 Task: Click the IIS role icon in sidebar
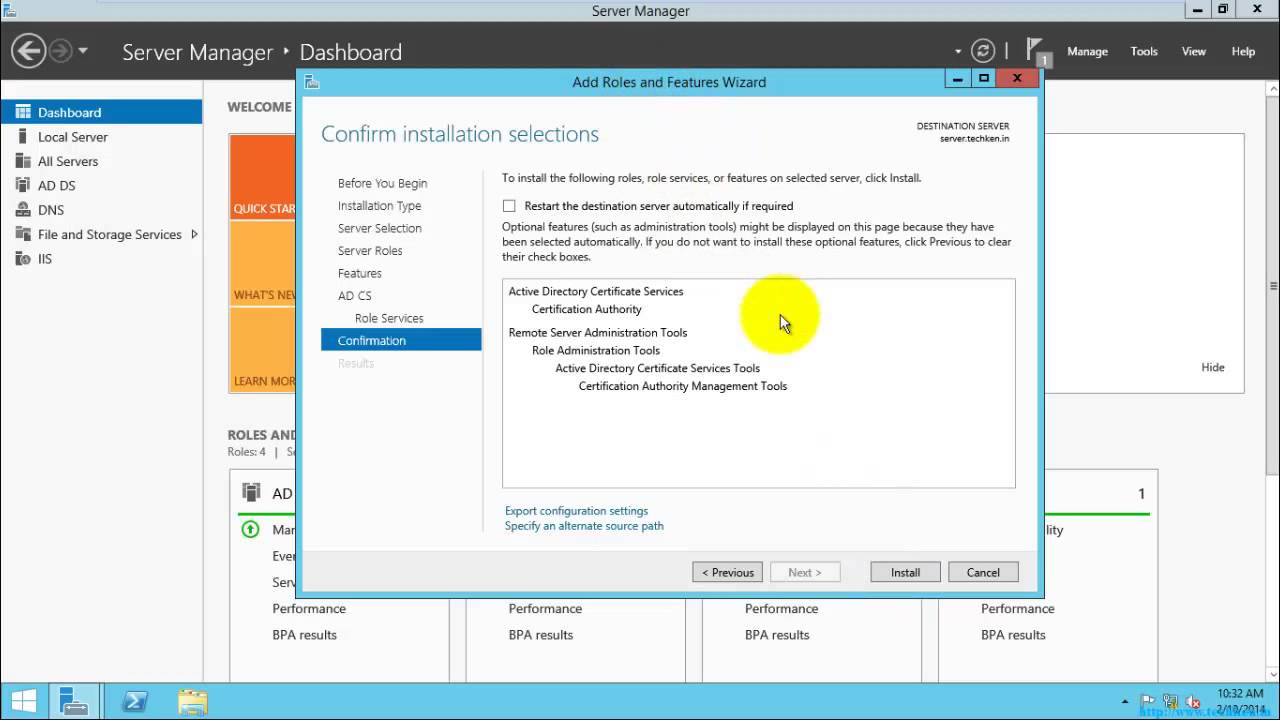(x=23, y=258)
